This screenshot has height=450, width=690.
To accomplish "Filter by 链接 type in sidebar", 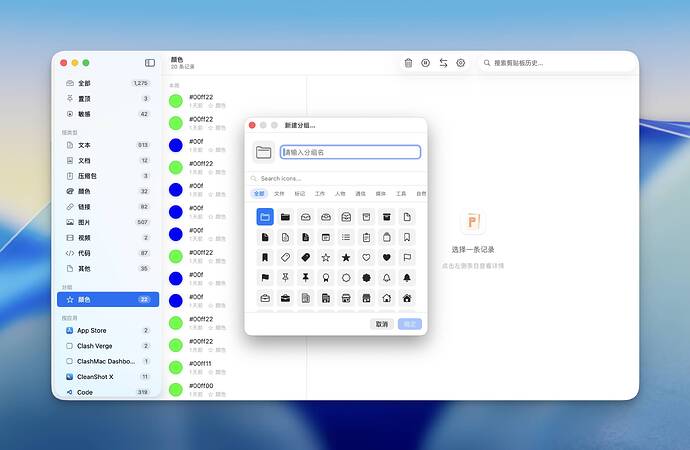I will 108,207.
